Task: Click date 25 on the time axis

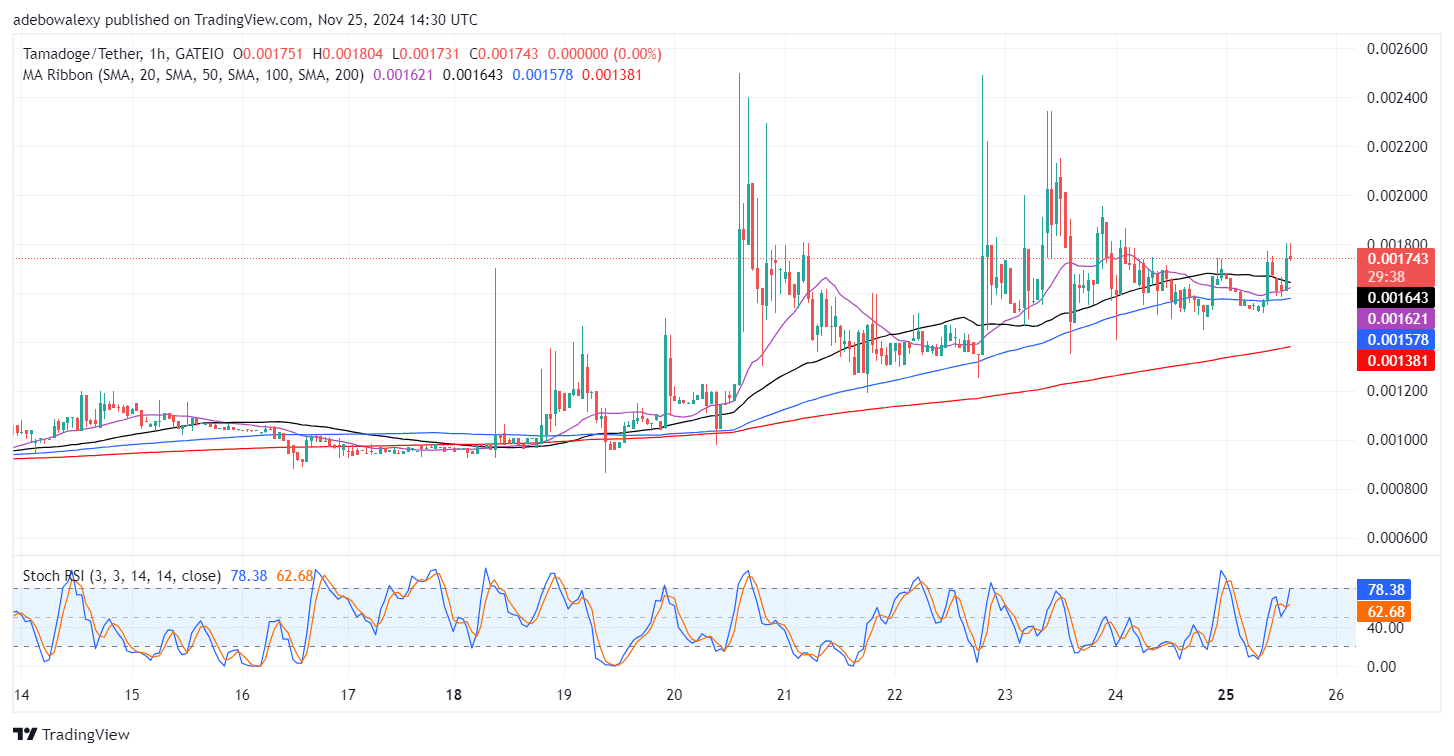Action: 1225,694
